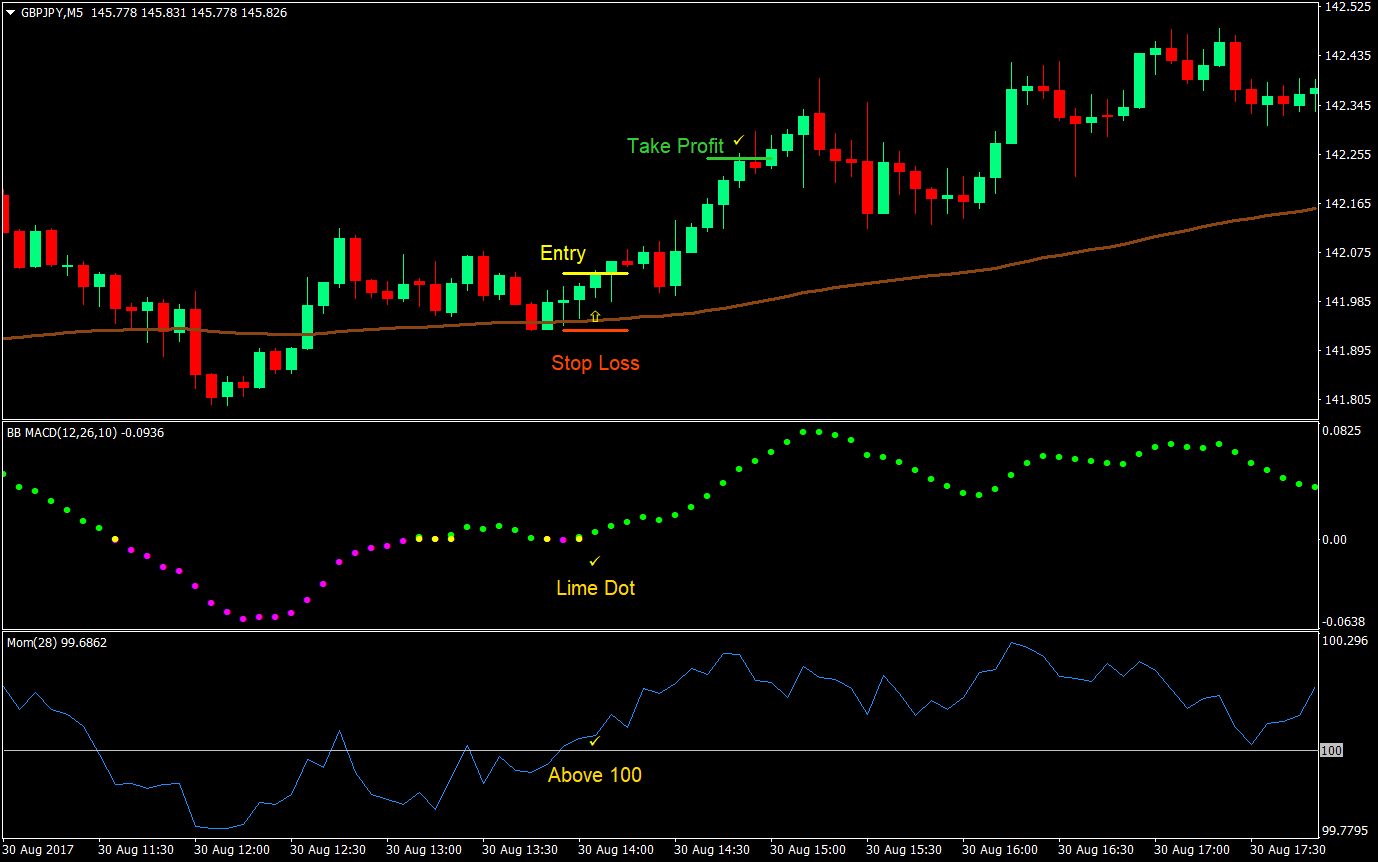Click the checkmark icon above Lime Dot label
Image resolution: width=1378 pixels, height=862 pixels.
pos(594,561)
